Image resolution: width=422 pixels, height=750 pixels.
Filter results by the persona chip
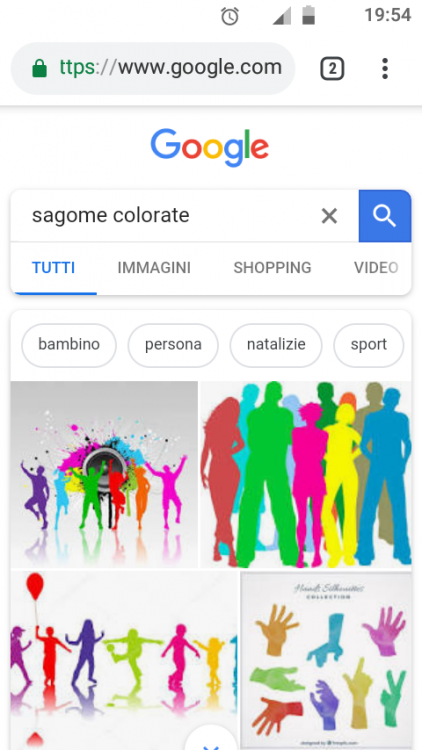coord(173,345)
